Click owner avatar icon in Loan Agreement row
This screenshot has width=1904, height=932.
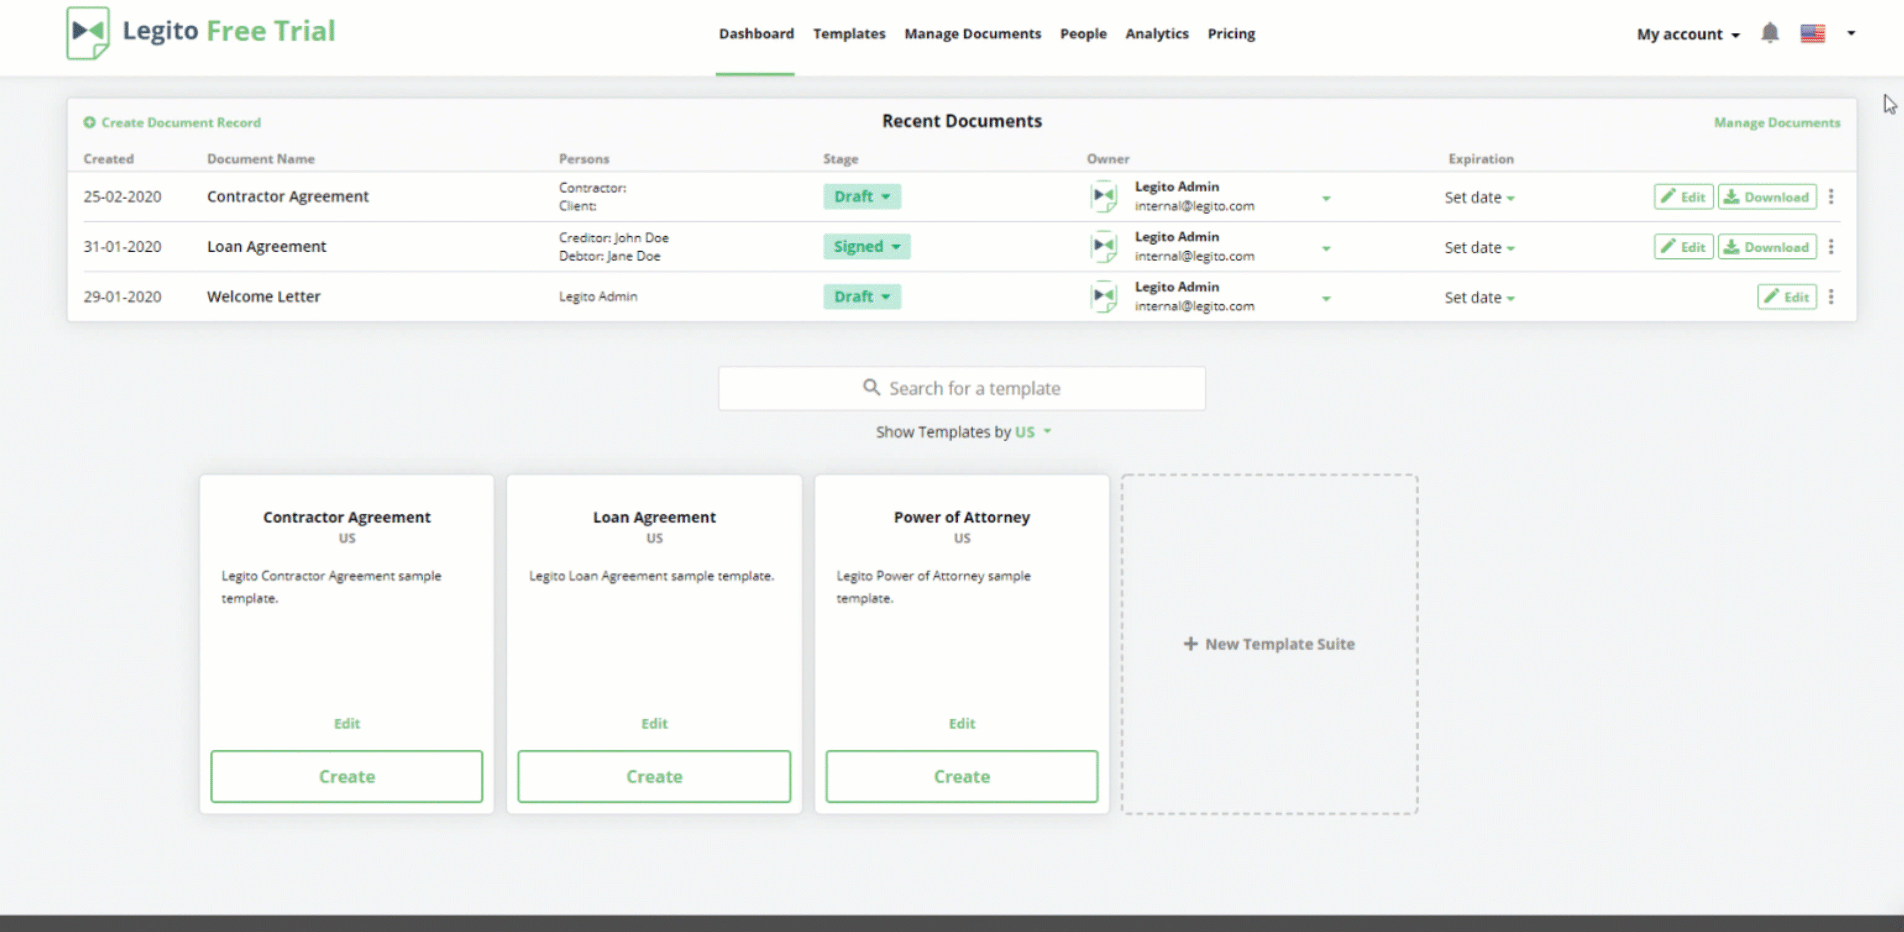(1103, 246)
